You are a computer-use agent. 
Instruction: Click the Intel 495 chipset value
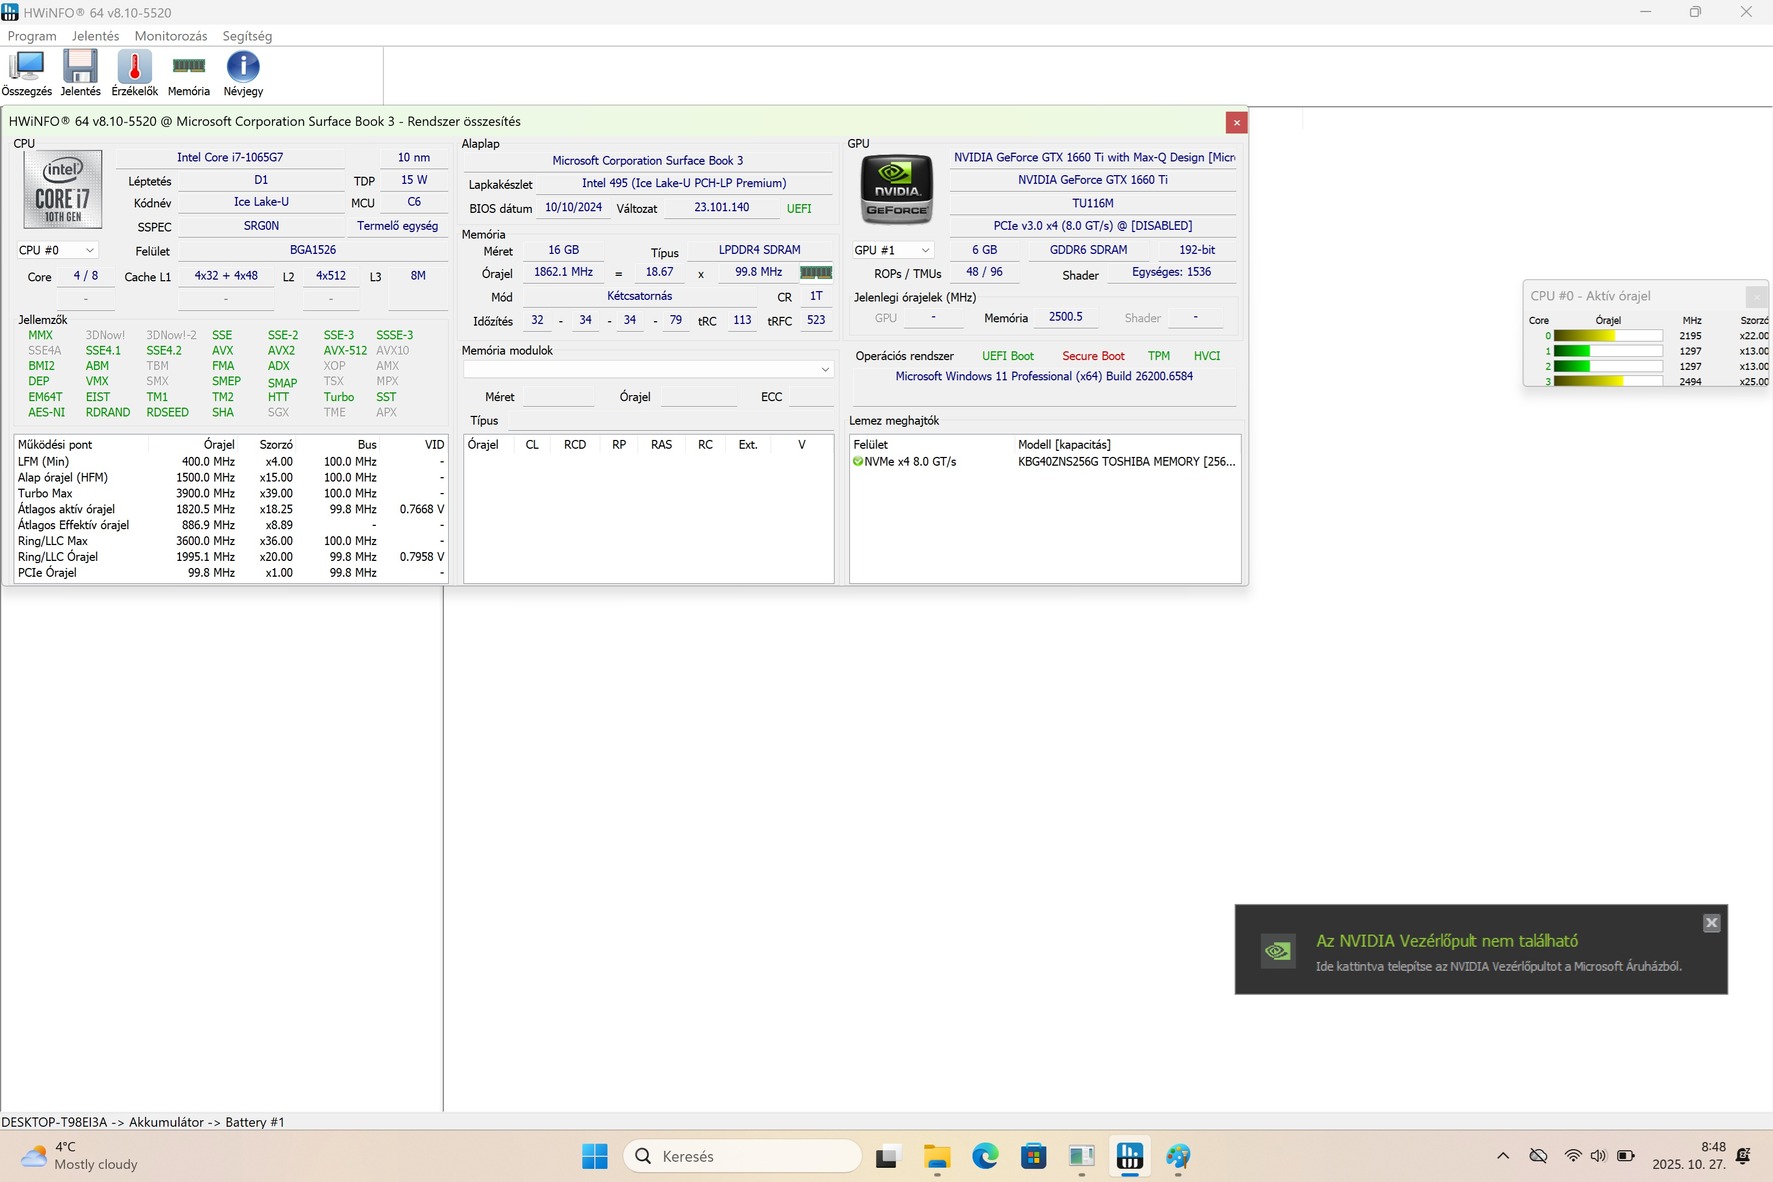tap(684, 183)
